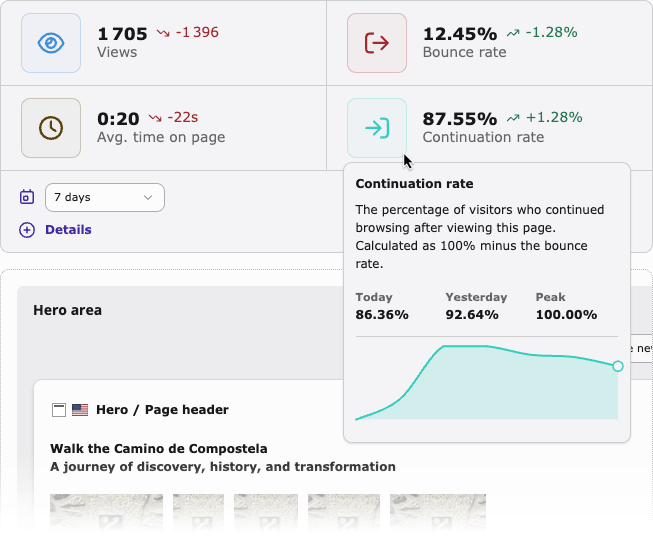
Task: Click the Continuation rate tooltip heading
Action: point(414,184)
